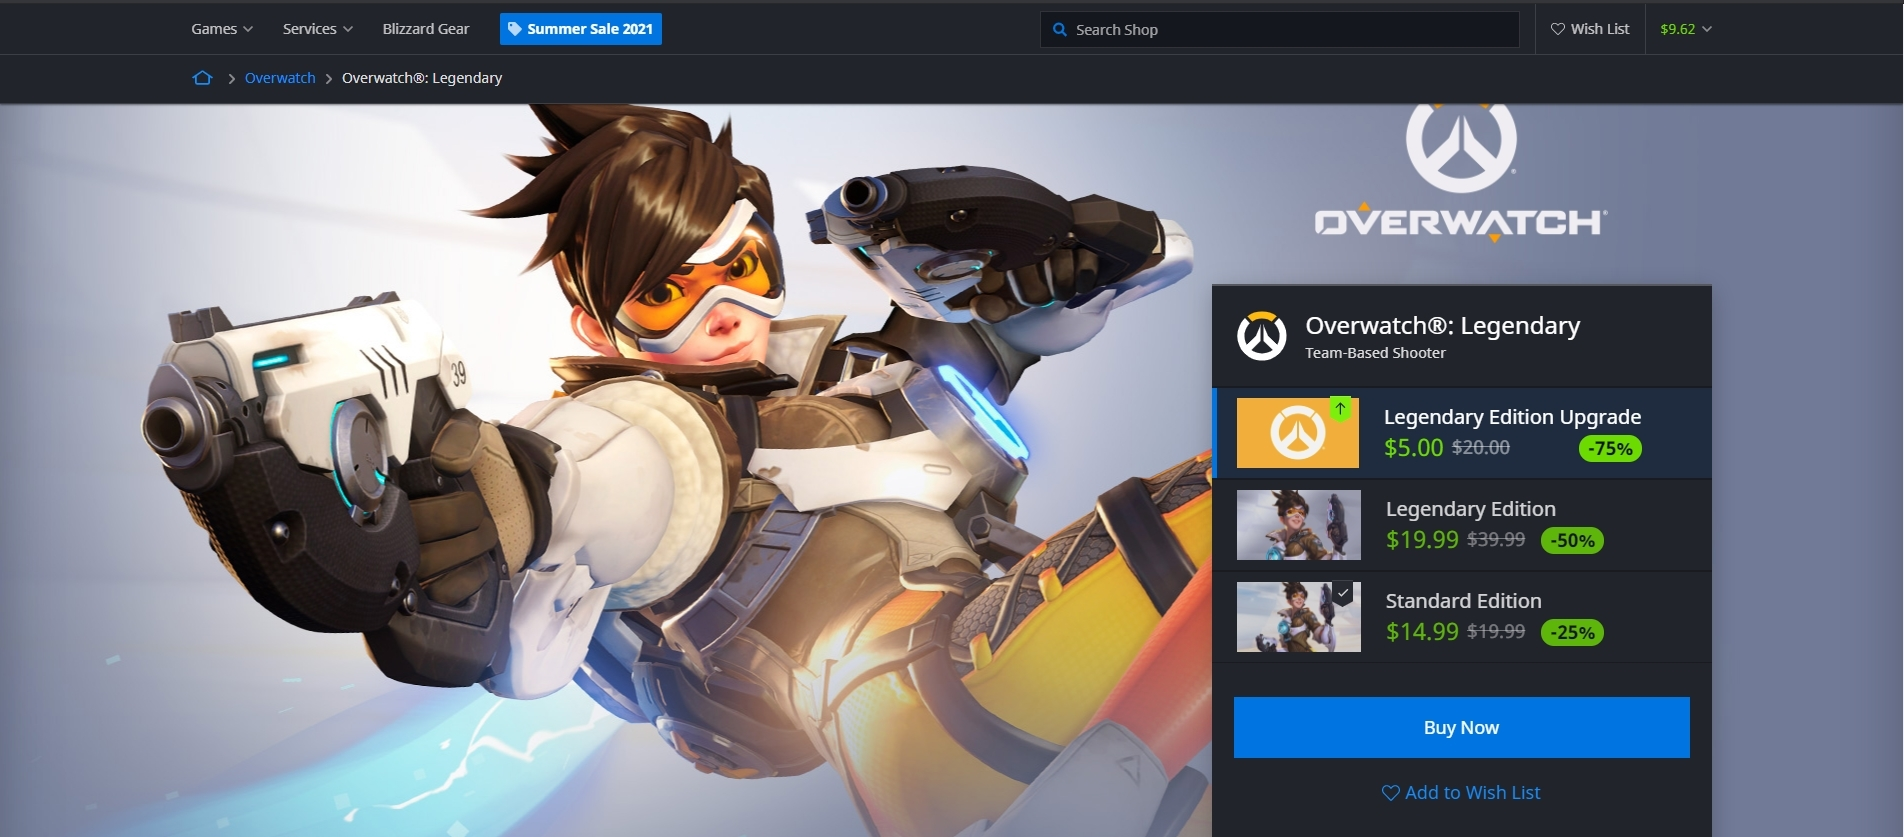The image size is (1904, 837).
Task: Open the $9.62 balance dropdown
Action: point(1686,29)
